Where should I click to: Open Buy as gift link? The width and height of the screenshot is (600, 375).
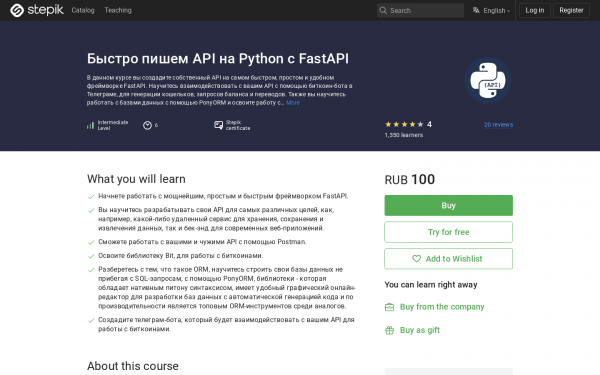[420, 330]
